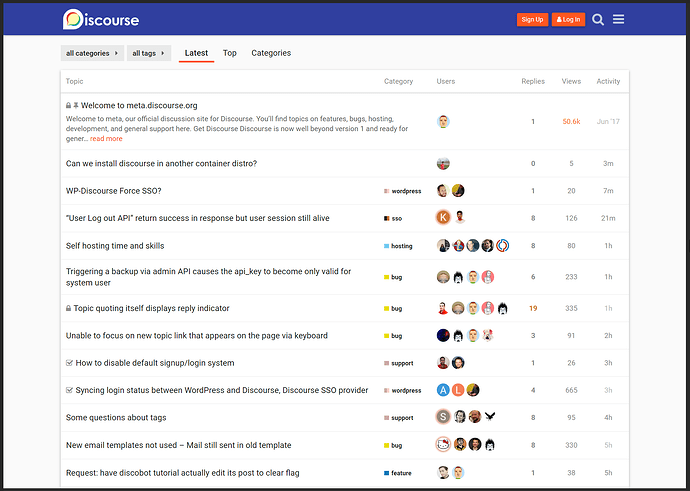690x491 pixels.
Task: Click first avatar in Self hosting time row
Action: click(443, 246)
